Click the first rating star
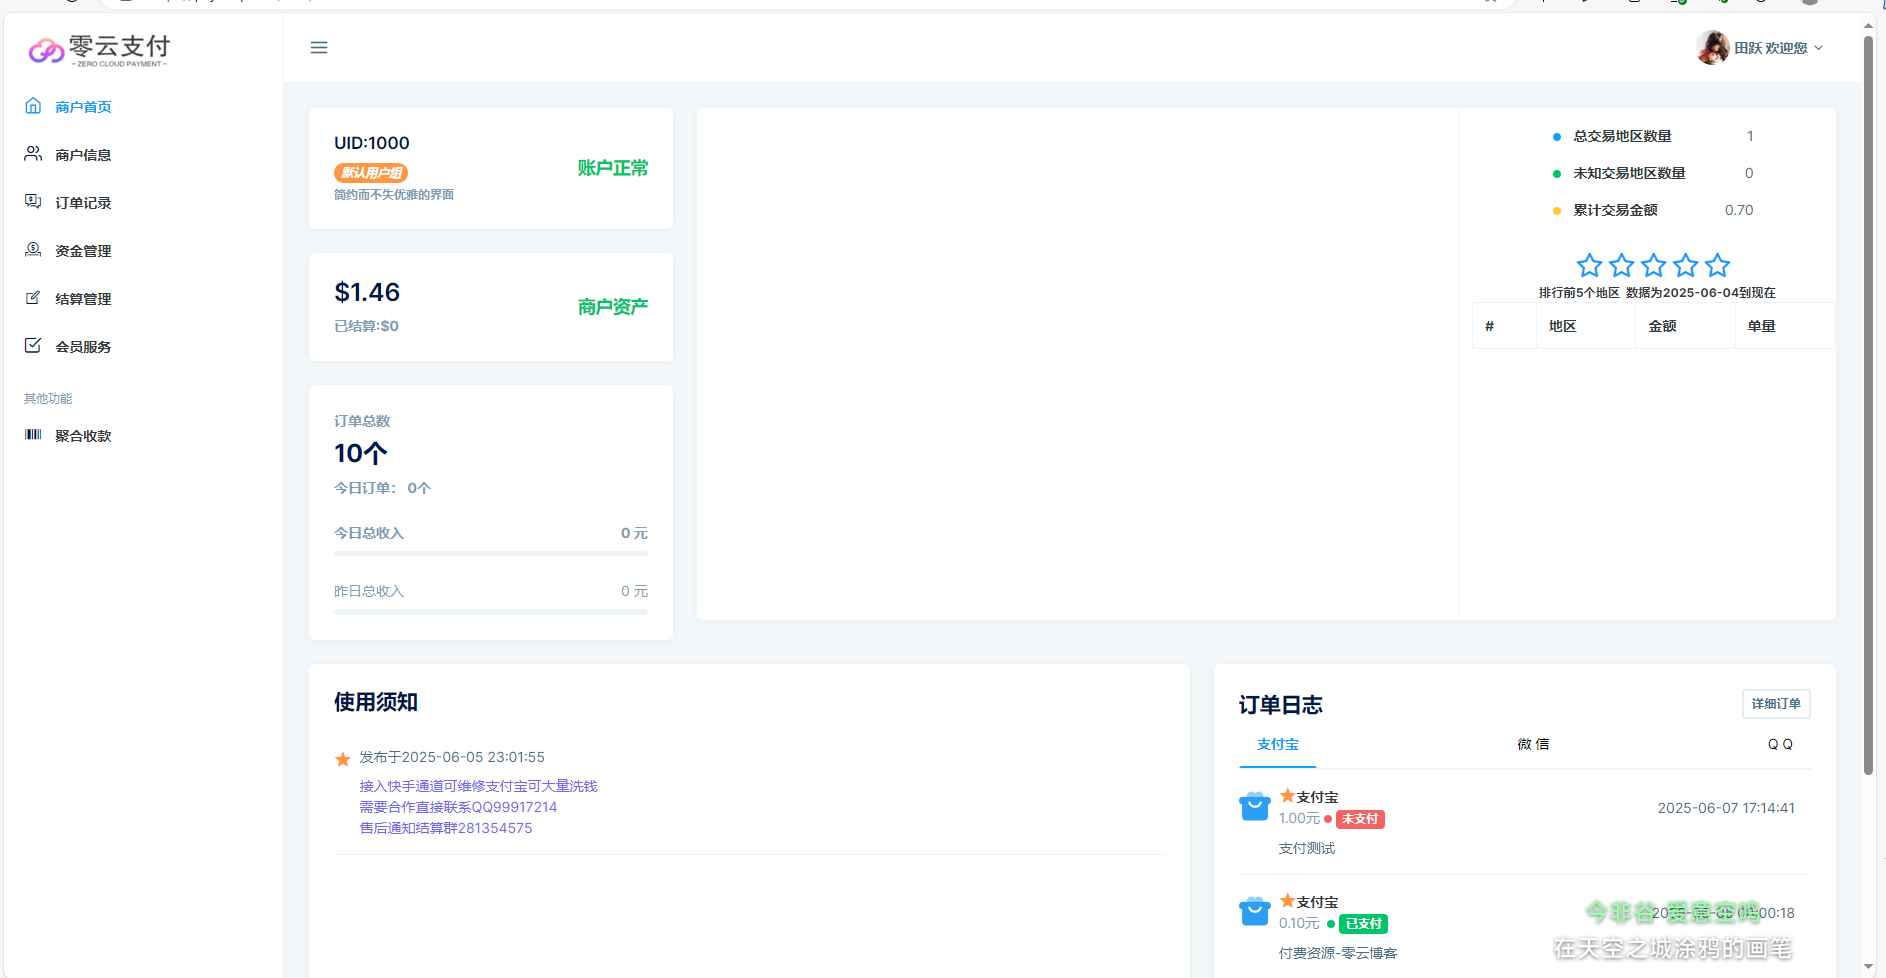The height and width of the screenshot is (978, 1886). click(x=1589, y=265)
